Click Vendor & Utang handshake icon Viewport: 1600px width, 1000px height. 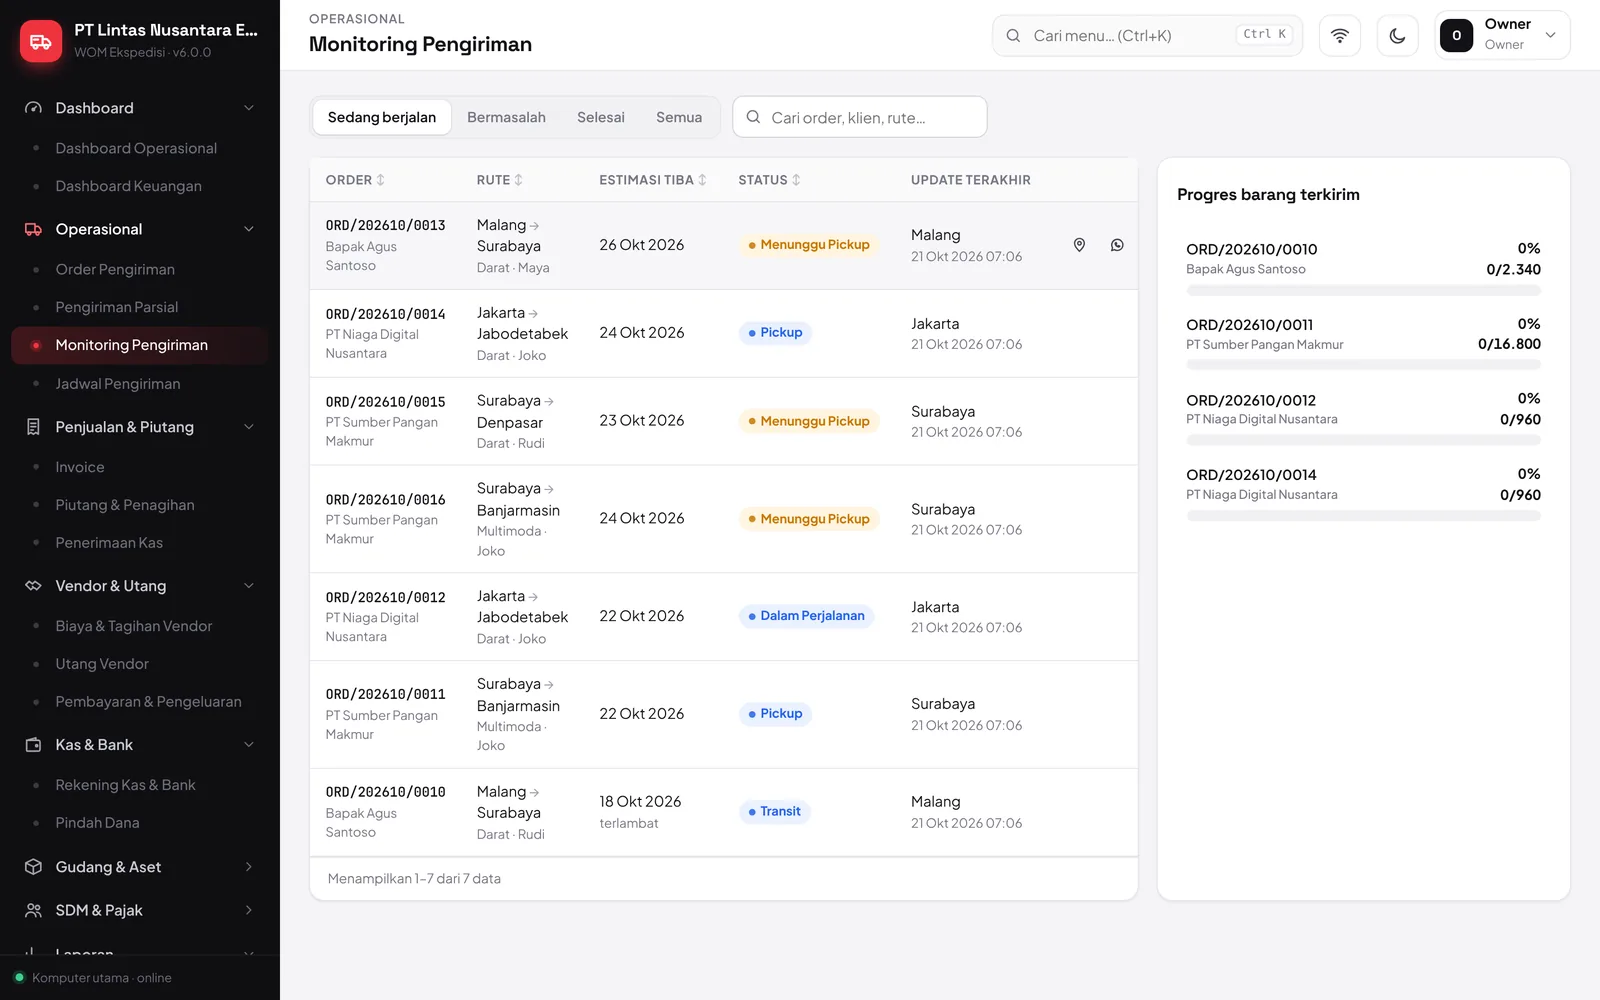(33, 586)
